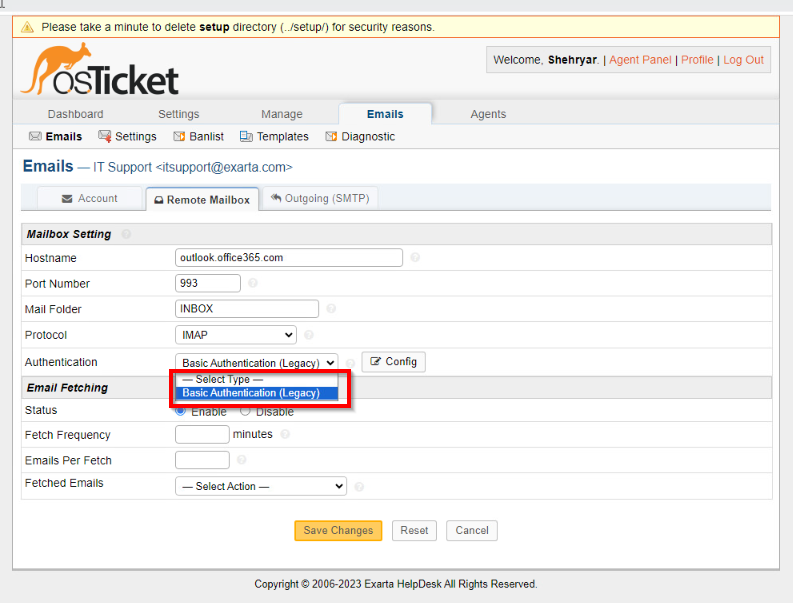Click the osTicket kangaroo logo
Viewport: 793px width, 603px height.
(x=99, y=72)
